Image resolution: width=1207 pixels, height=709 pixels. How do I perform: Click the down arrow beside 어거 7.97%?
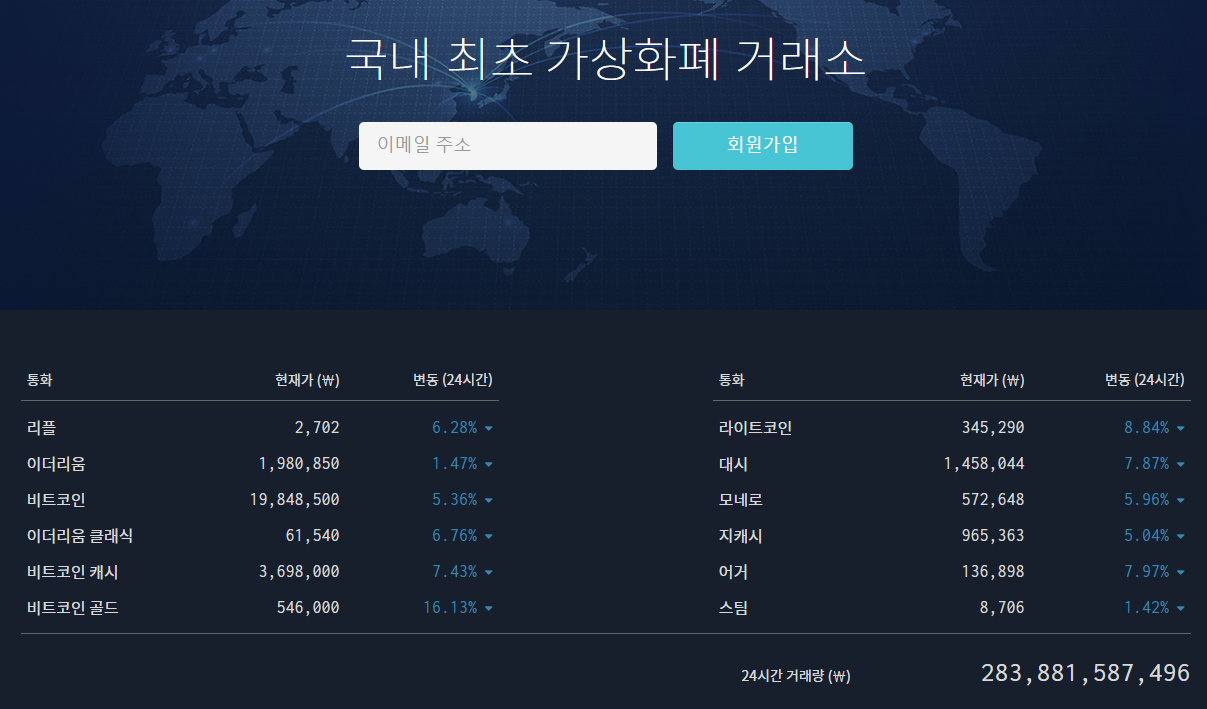point(1180,573)
